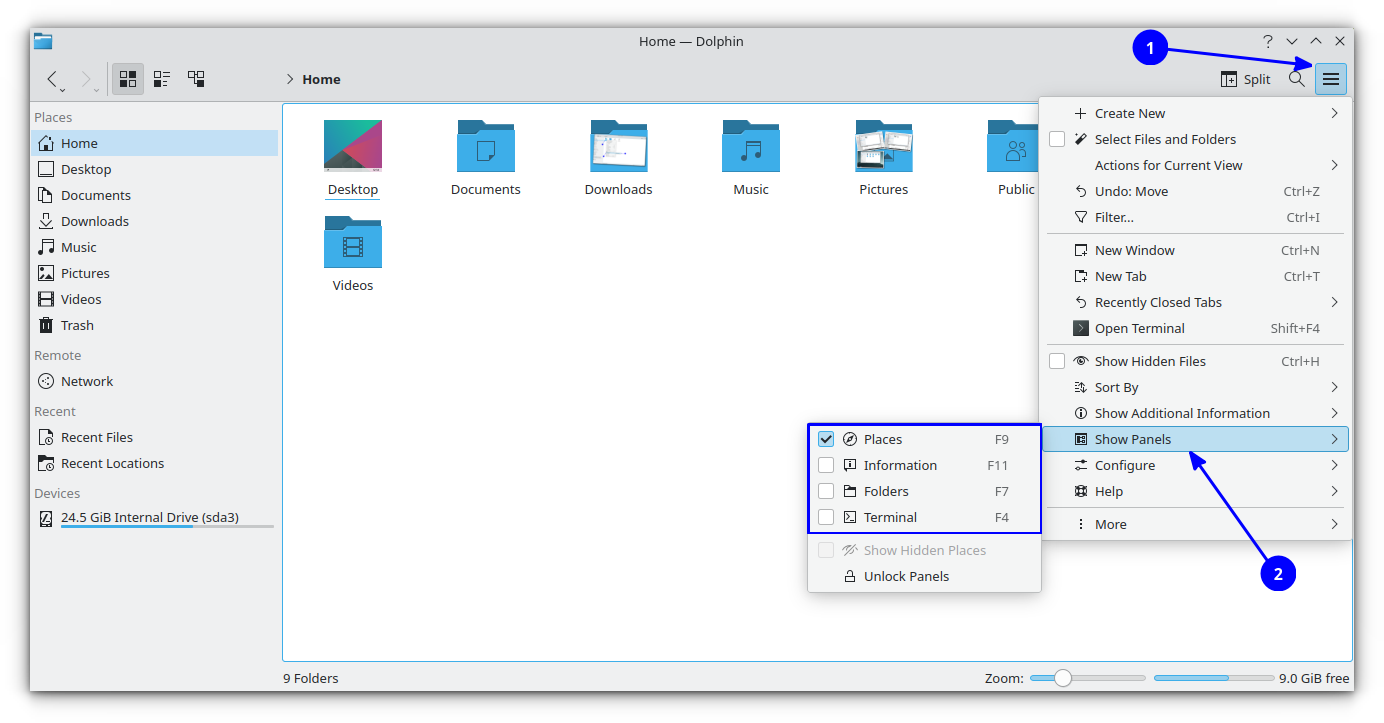Open the search magnifier

(1297, 78)
